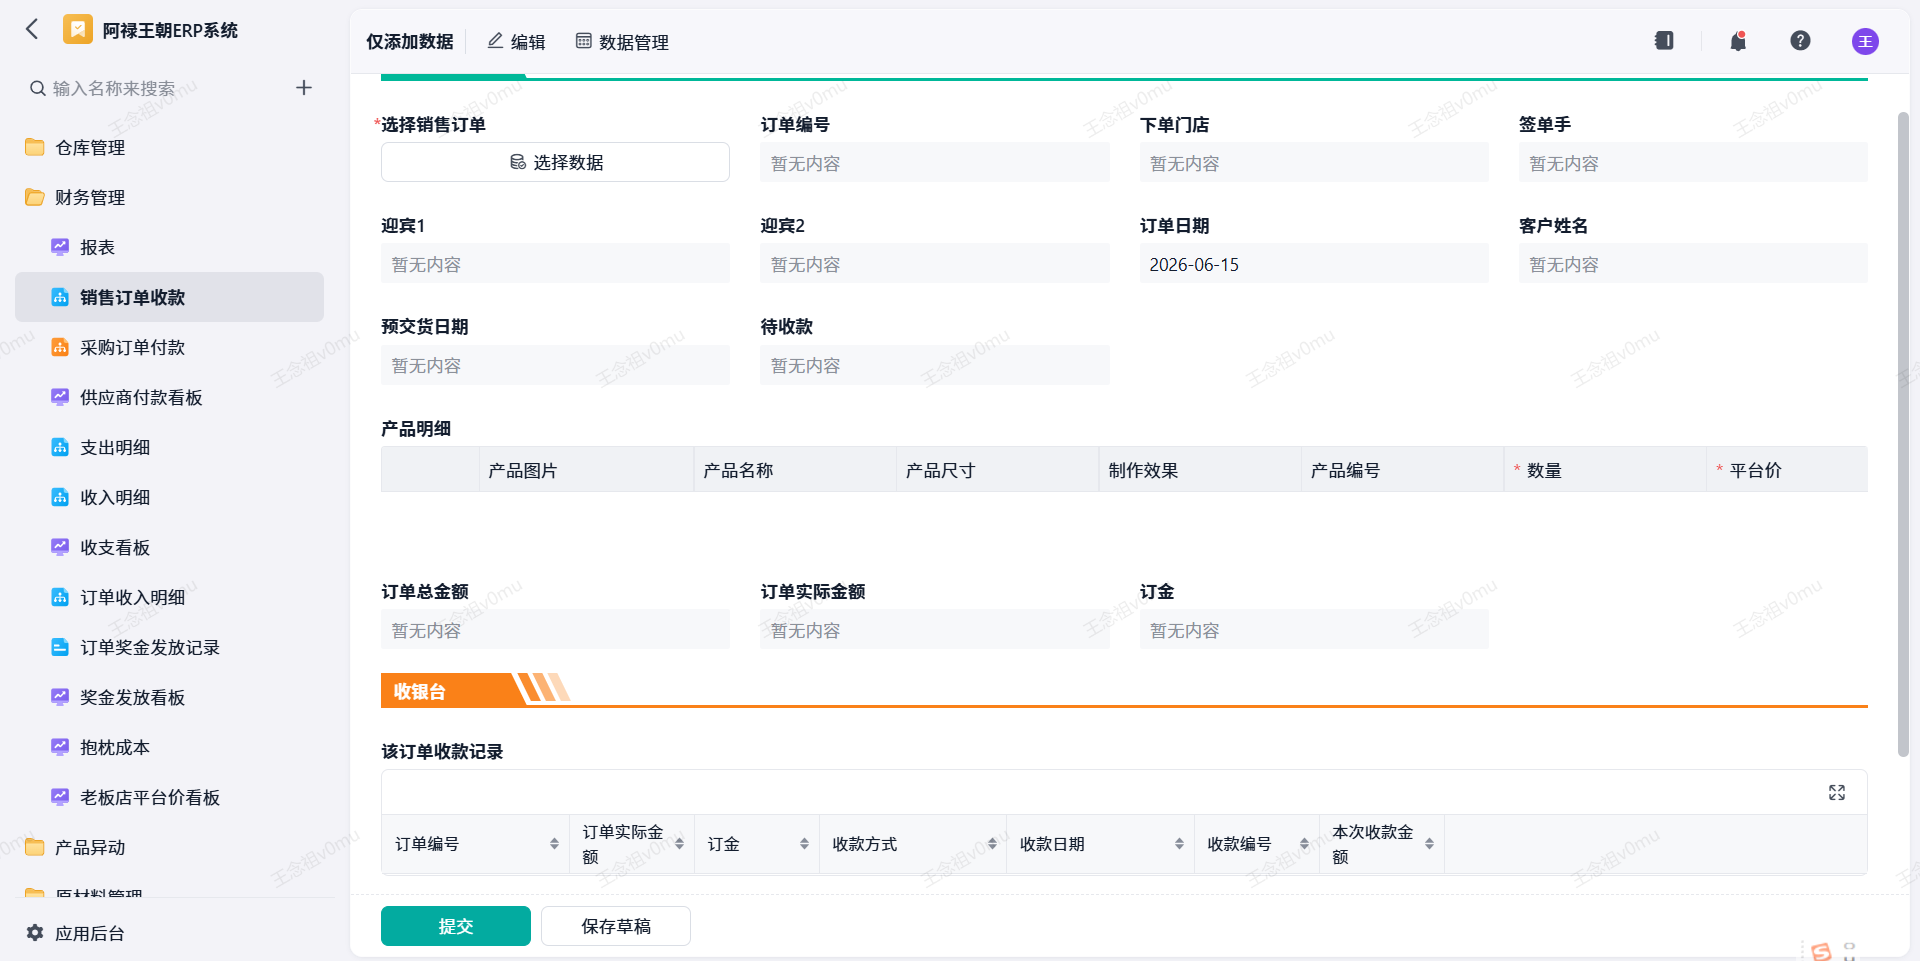Click the 保存草稿 button
Image resolution: width=1920 pixels, height=961 pixels.
[616, 926]
